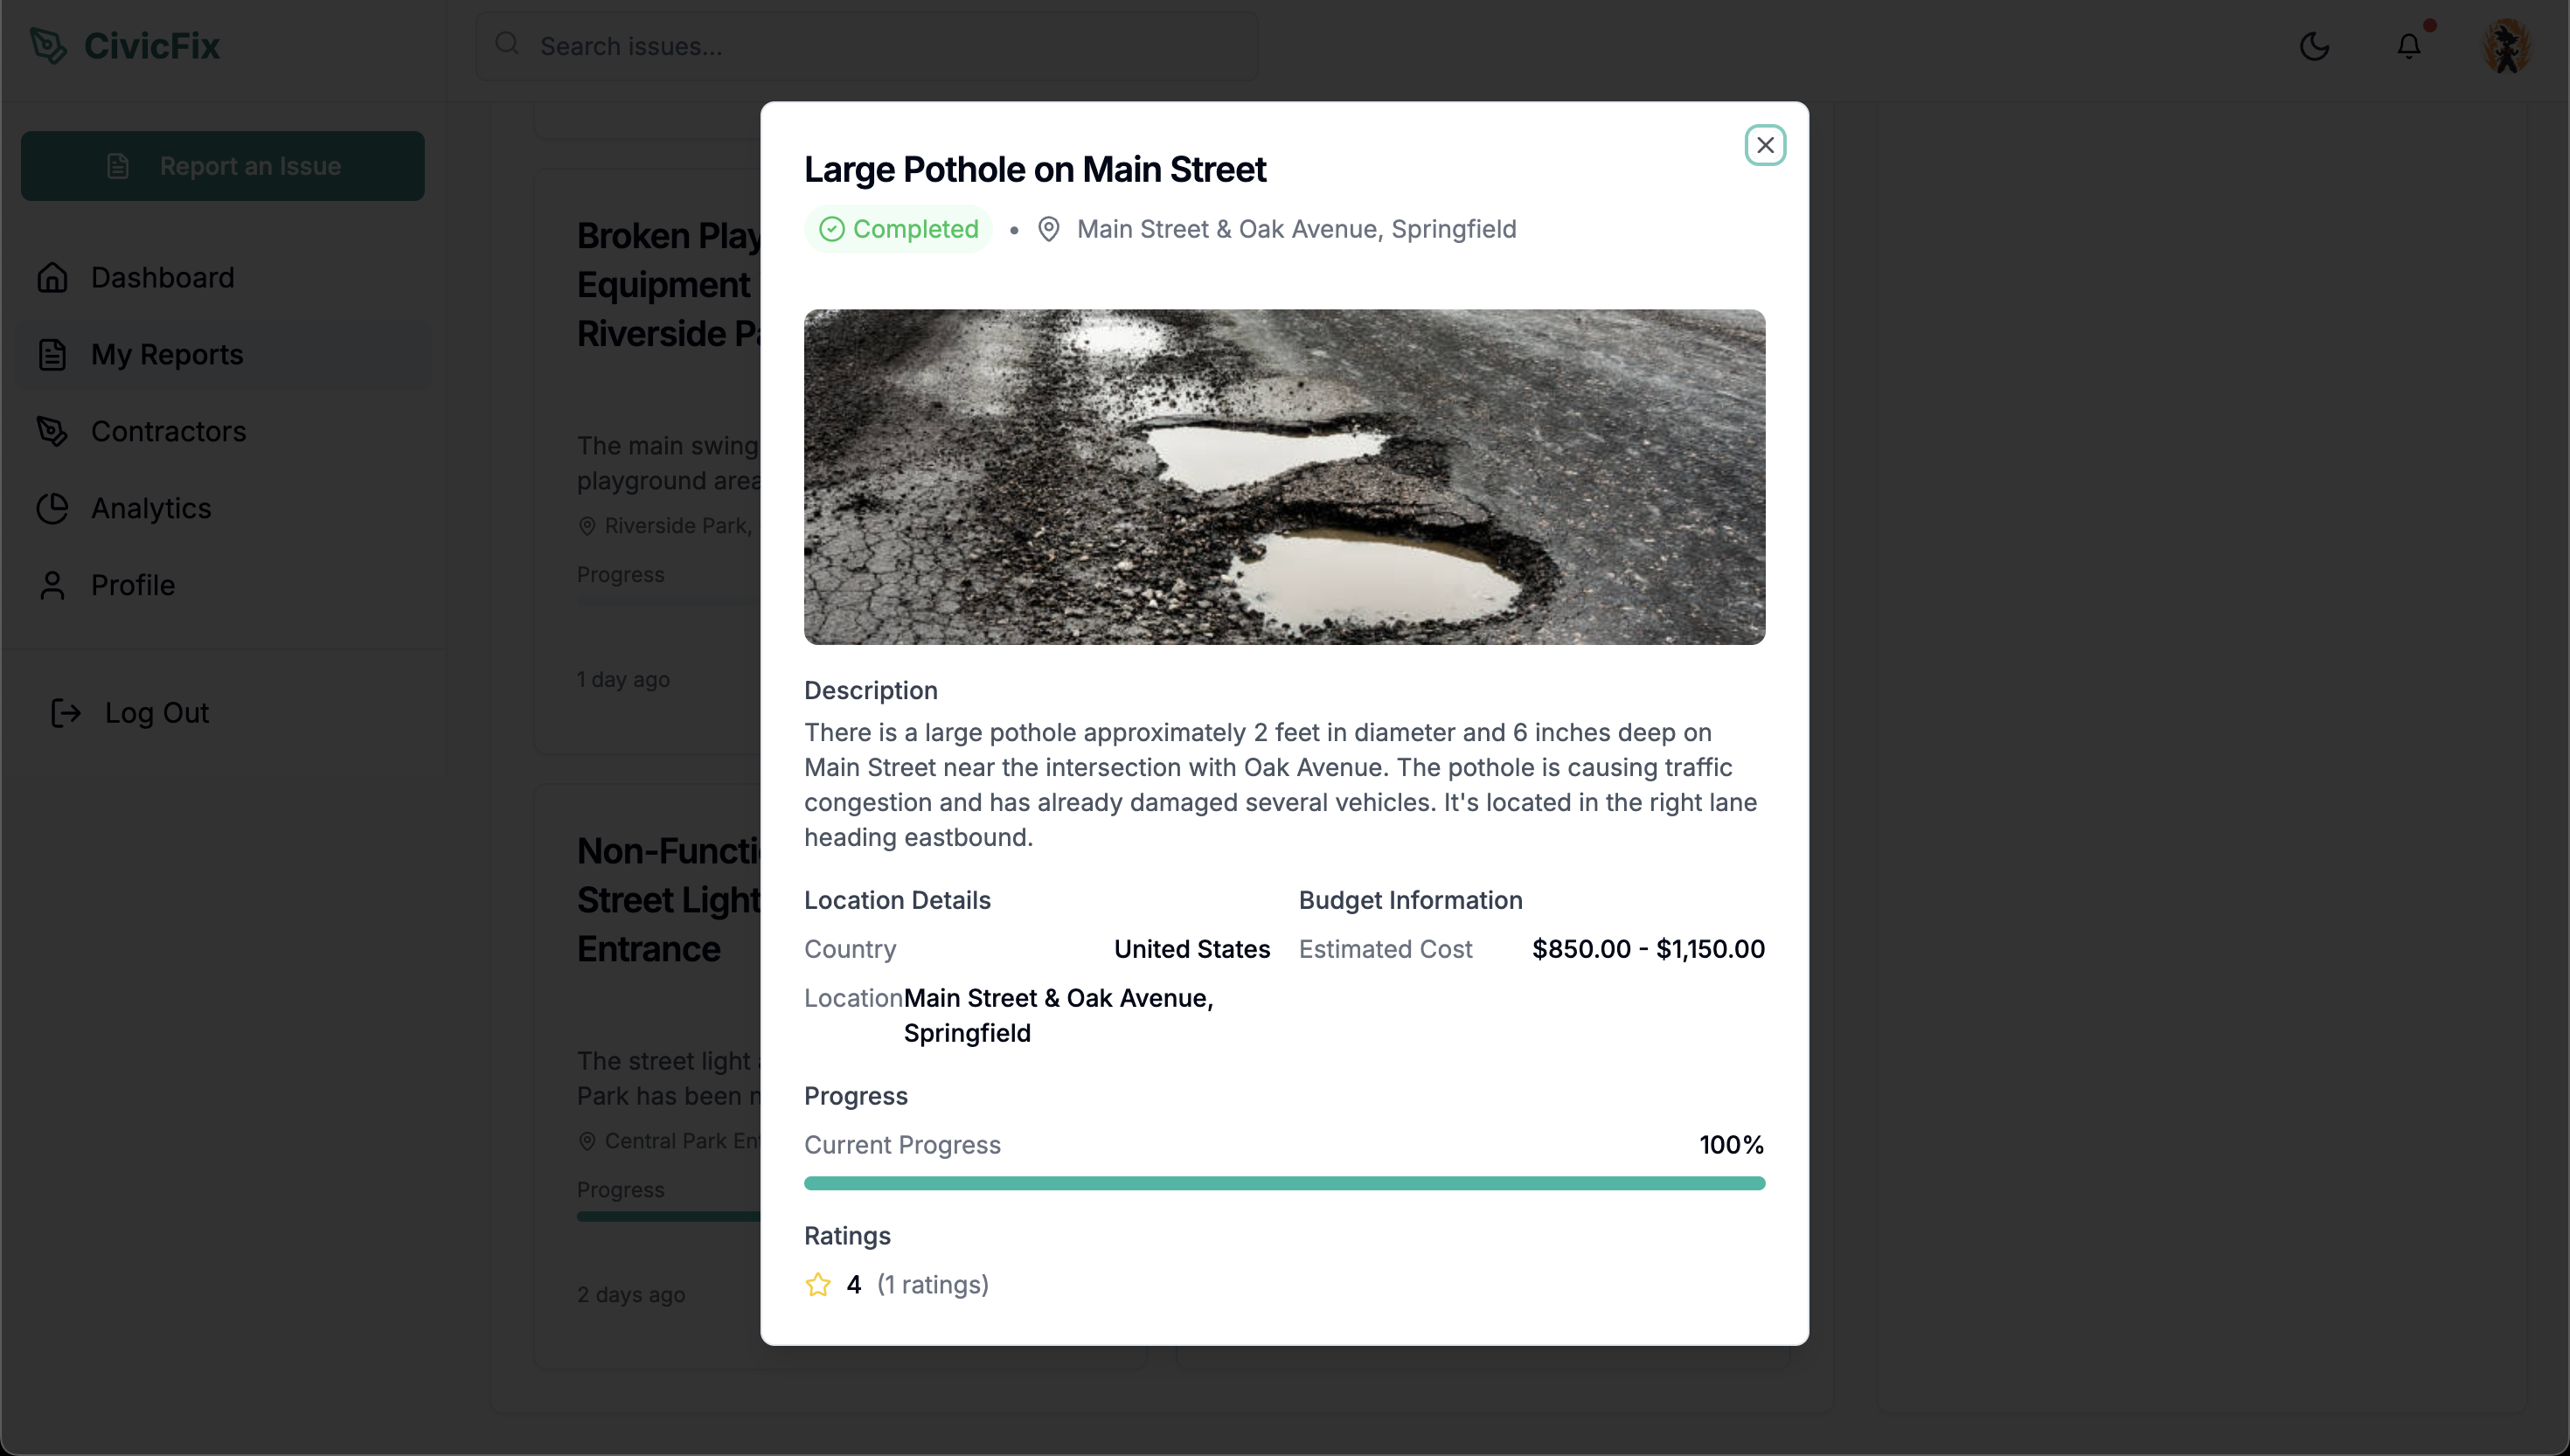
Task: Open the notifications bell
Action: tap(2409, 46)
